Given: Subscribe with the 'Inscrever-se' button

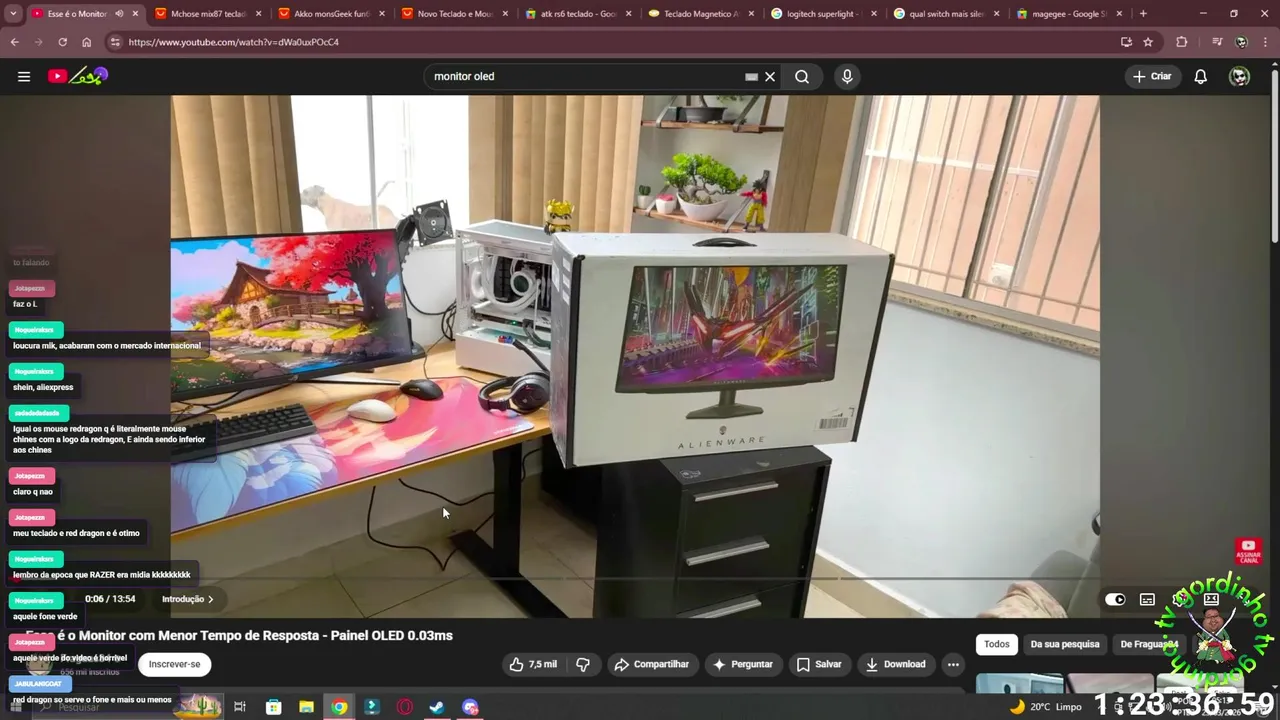Looking at the screenshot, I should 174,664.
